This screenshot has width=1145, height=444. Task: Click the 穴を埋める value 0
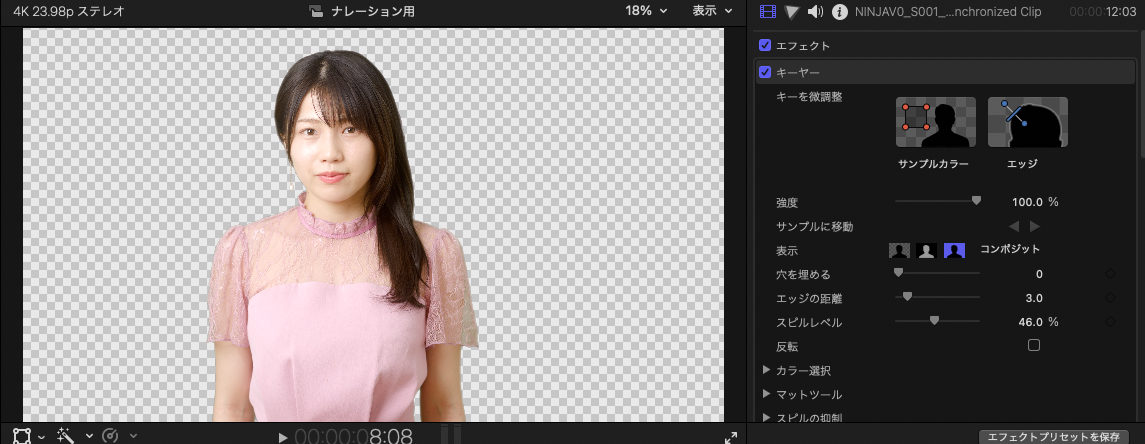point(1039,274)
